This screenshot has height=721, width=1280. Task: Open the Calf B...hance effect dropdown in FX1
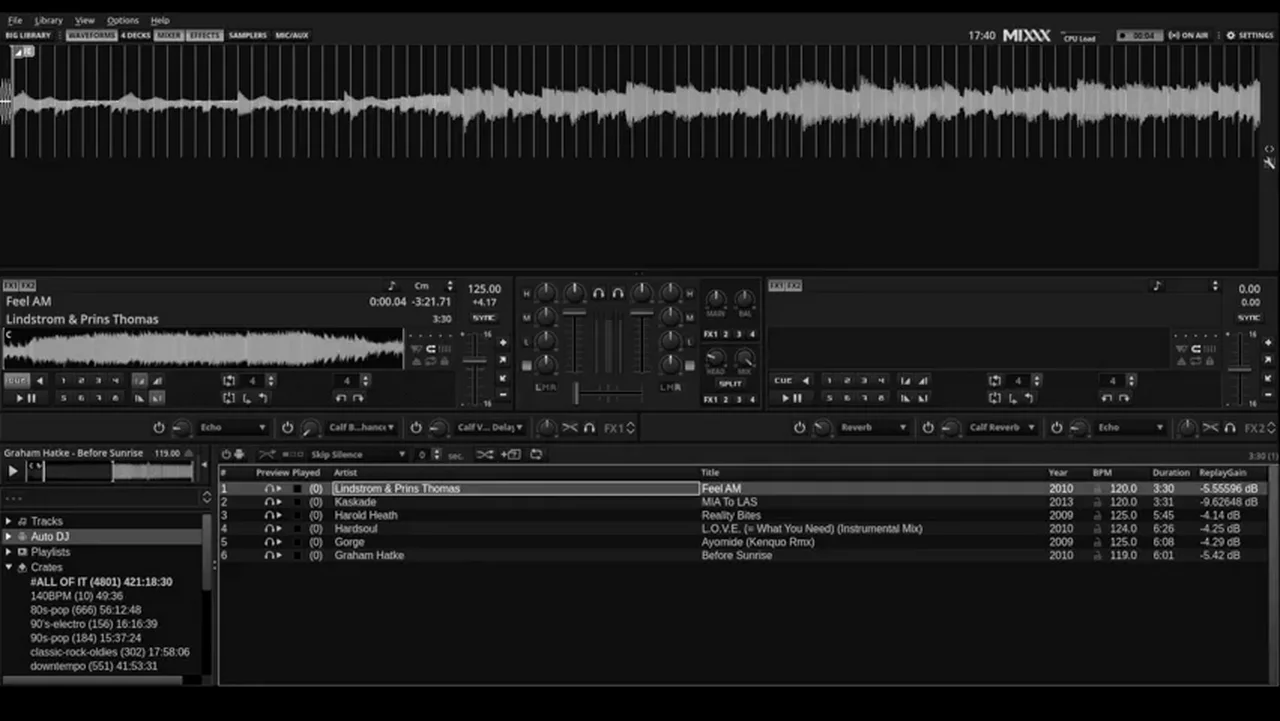[361, 427]
